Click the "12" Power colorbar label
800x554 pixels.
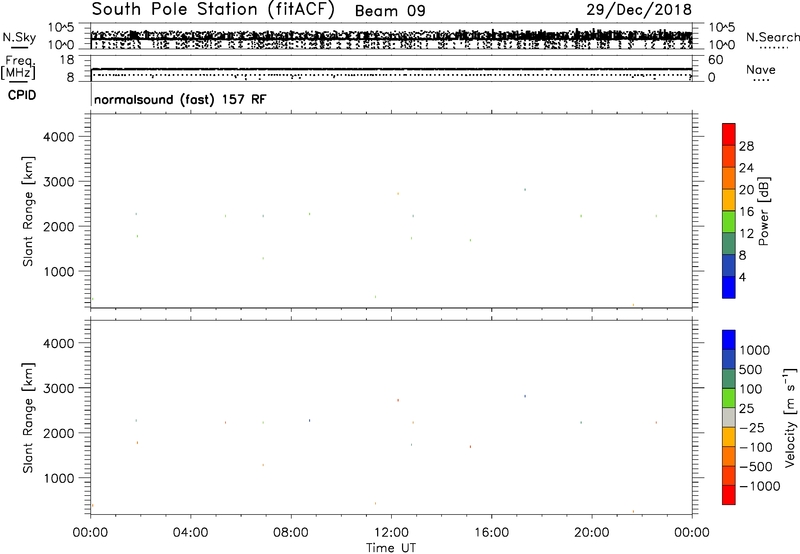(x=746, y=234)
